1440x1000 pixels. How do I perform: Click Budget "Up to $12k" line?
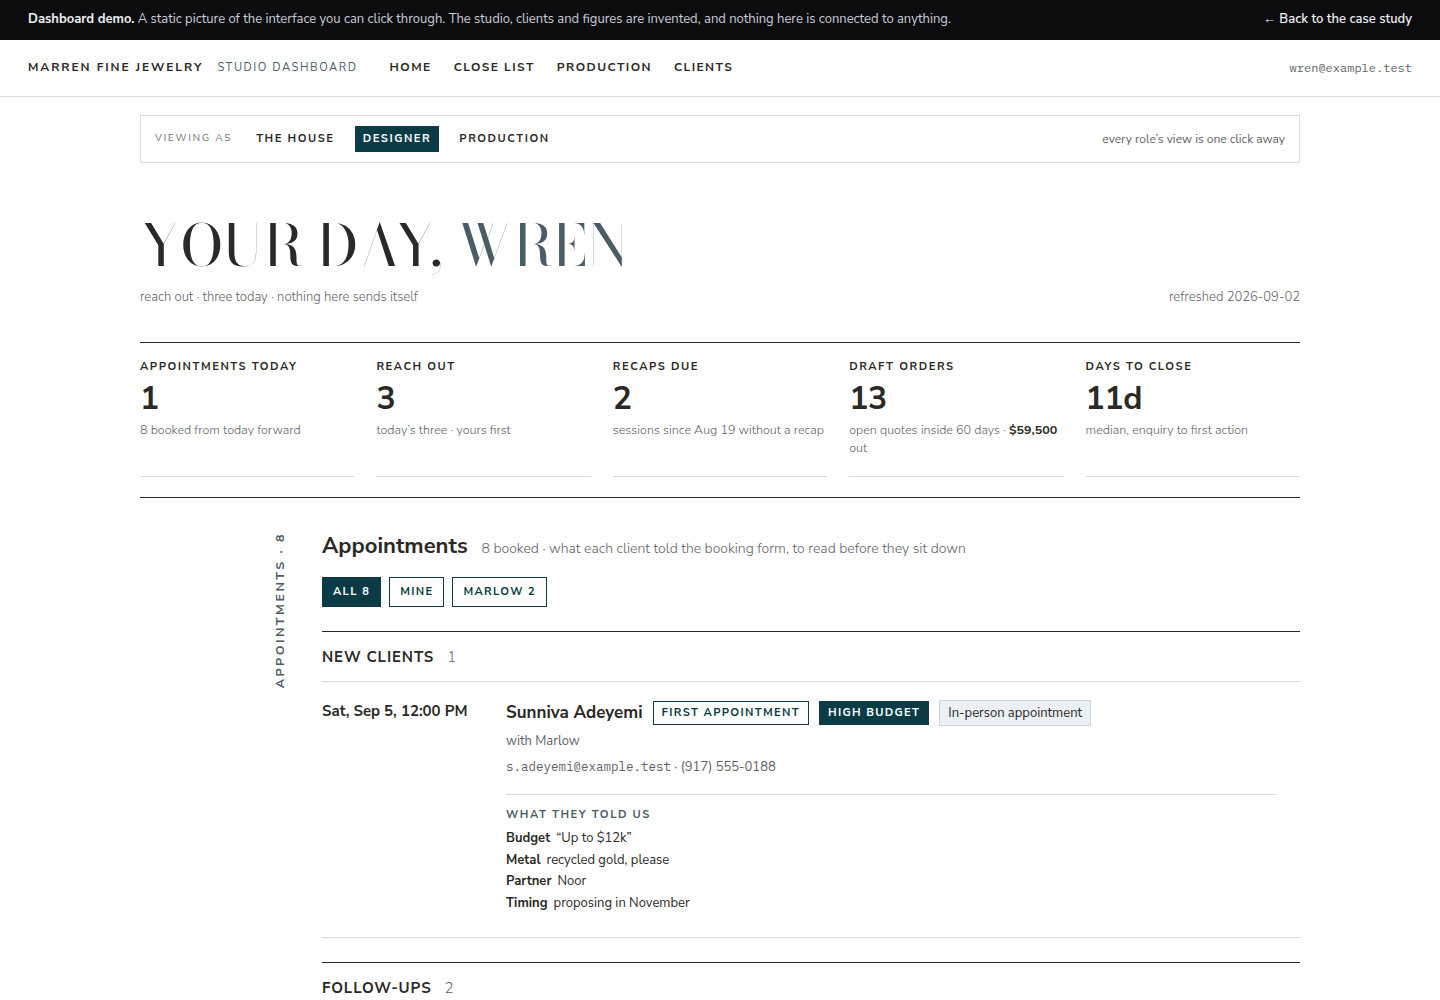569,838
